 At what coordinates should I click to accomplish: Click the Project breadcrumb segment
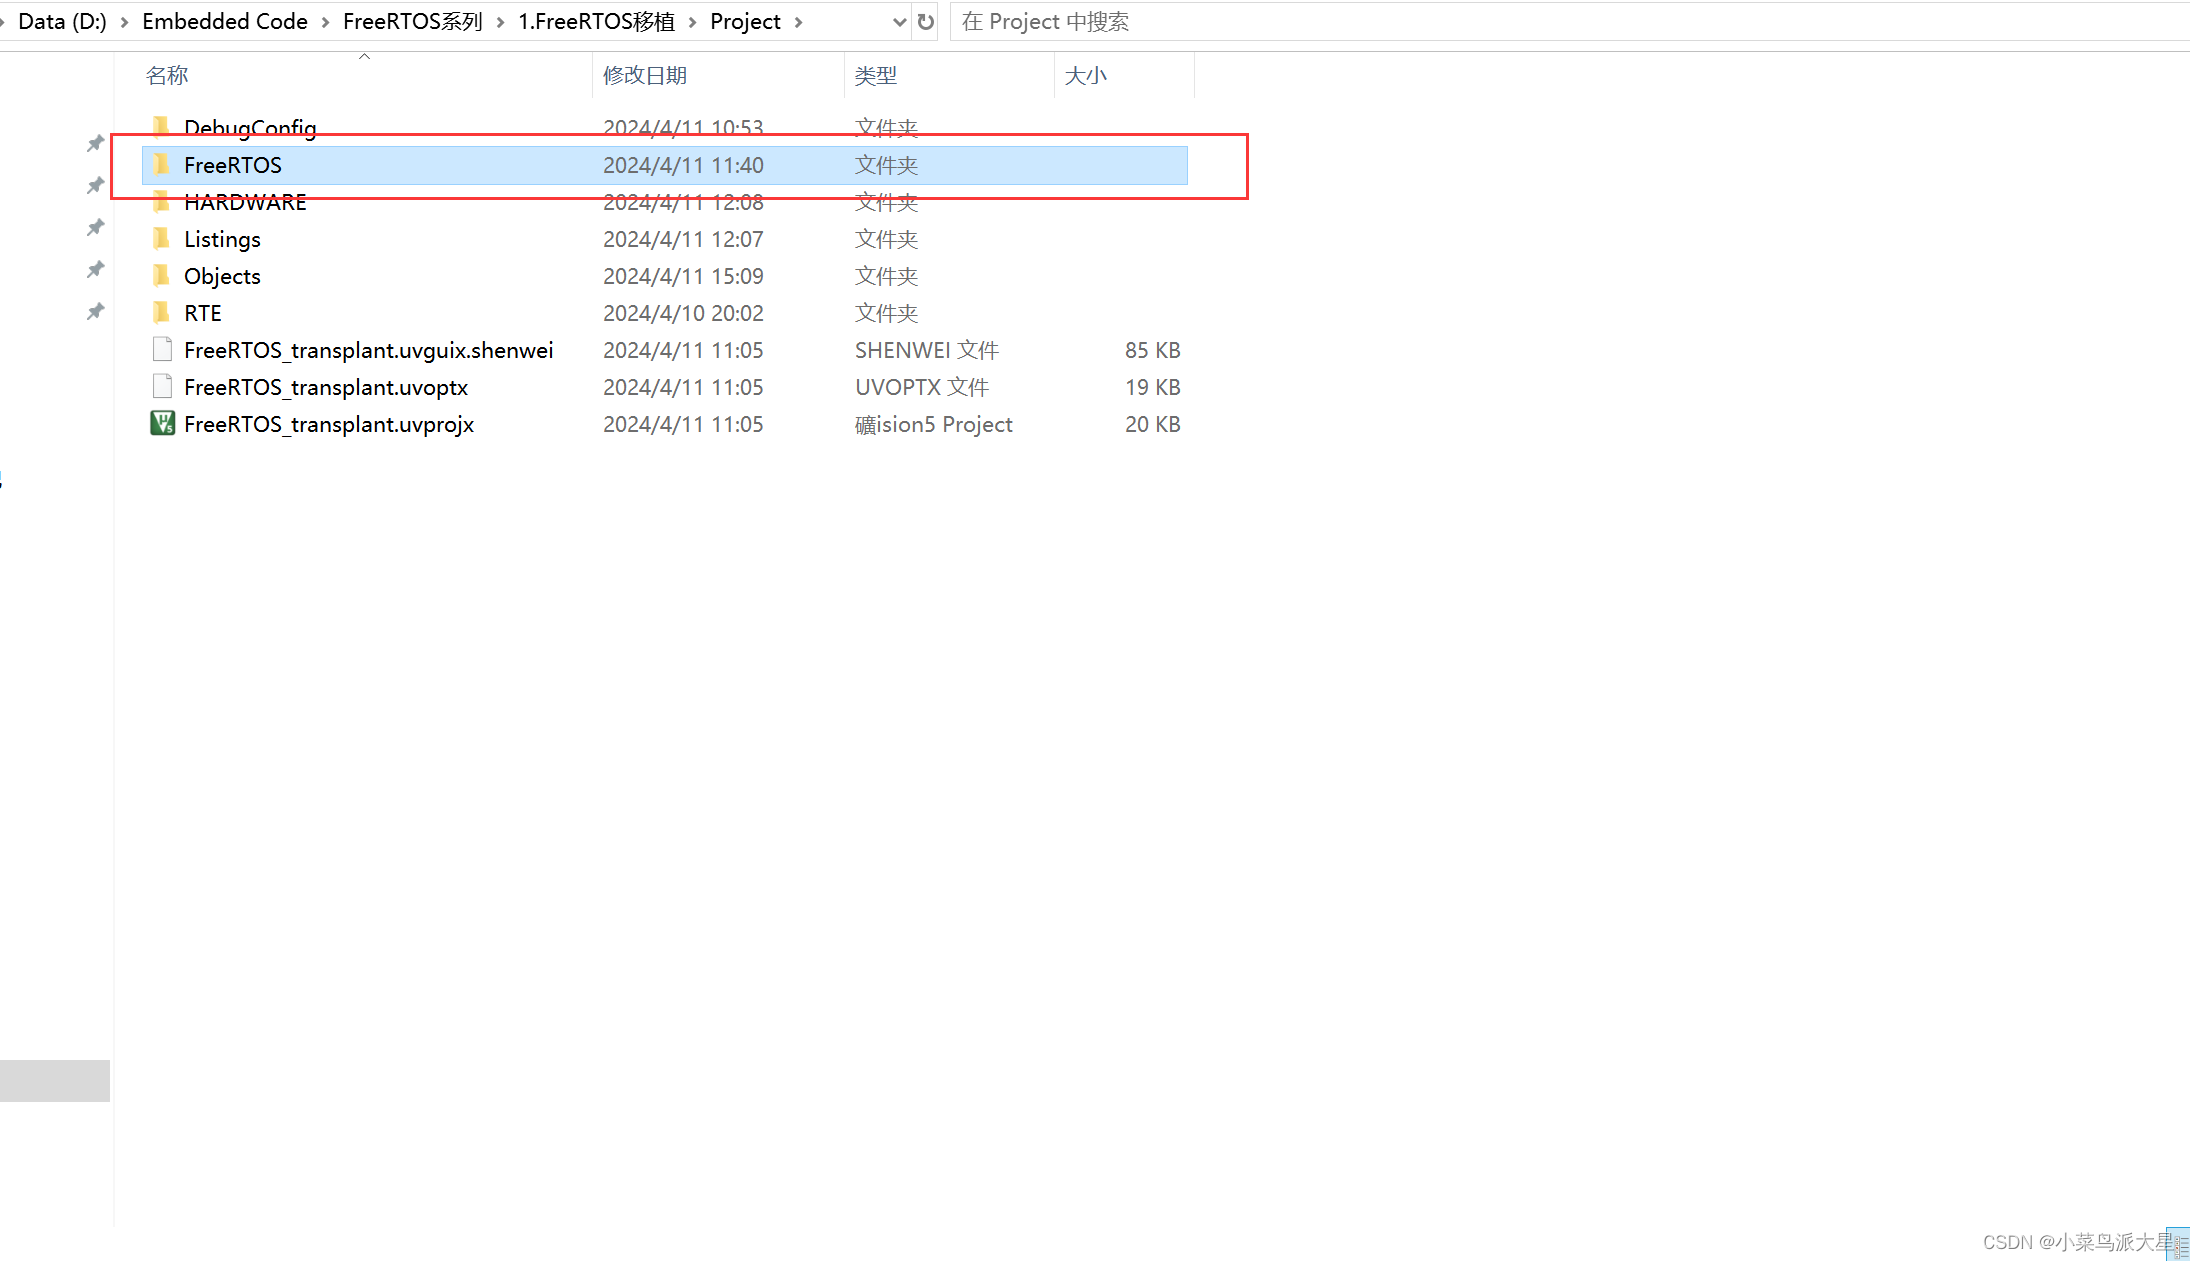coord(745,22)
